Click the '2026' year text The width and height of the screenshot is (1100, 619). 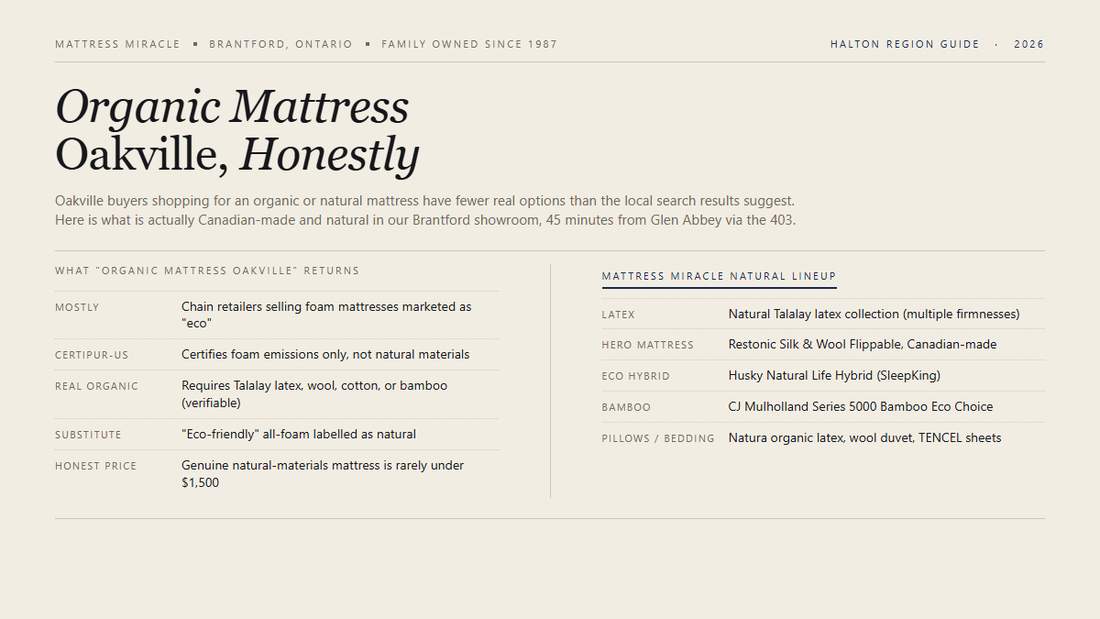coord(1028,44)
